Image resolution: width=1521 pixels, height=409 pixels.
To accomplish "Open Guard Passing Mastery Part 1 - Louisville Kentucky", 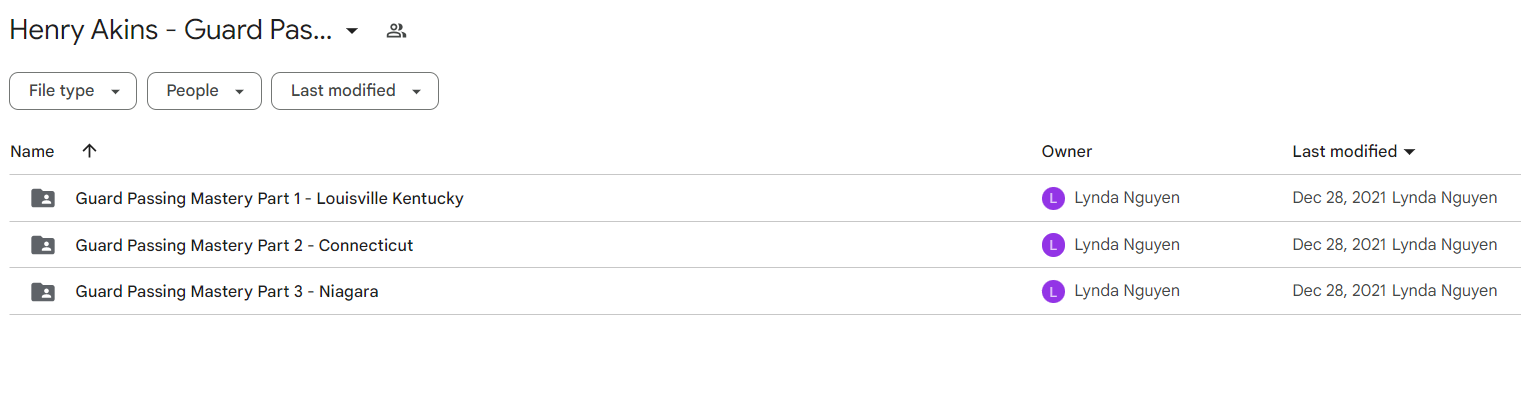I will click(x=270, y=198).
